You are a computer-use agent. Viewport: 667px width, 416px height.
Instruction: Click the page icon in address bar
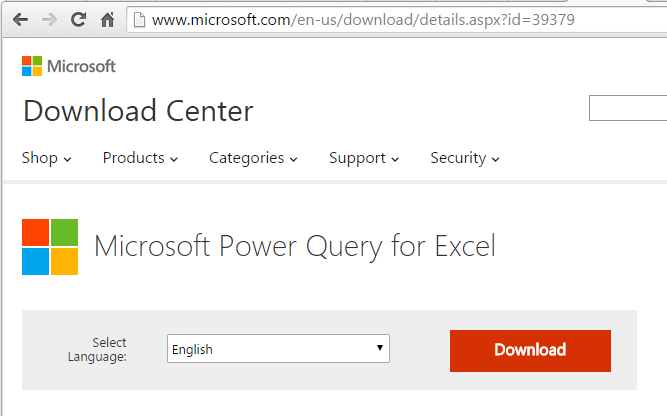[x=139, y=19]
